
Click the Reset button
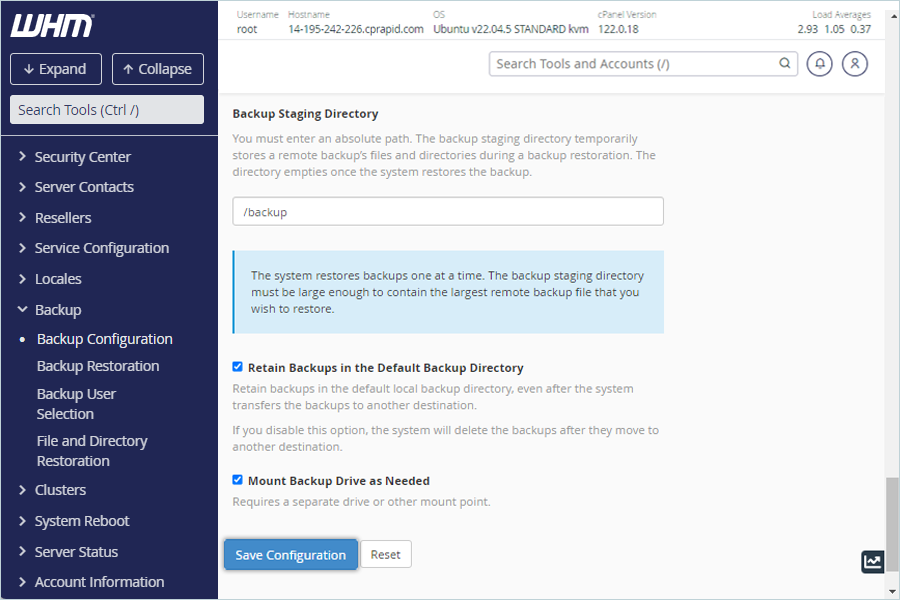pyautogui.click(x=386, y=555)
